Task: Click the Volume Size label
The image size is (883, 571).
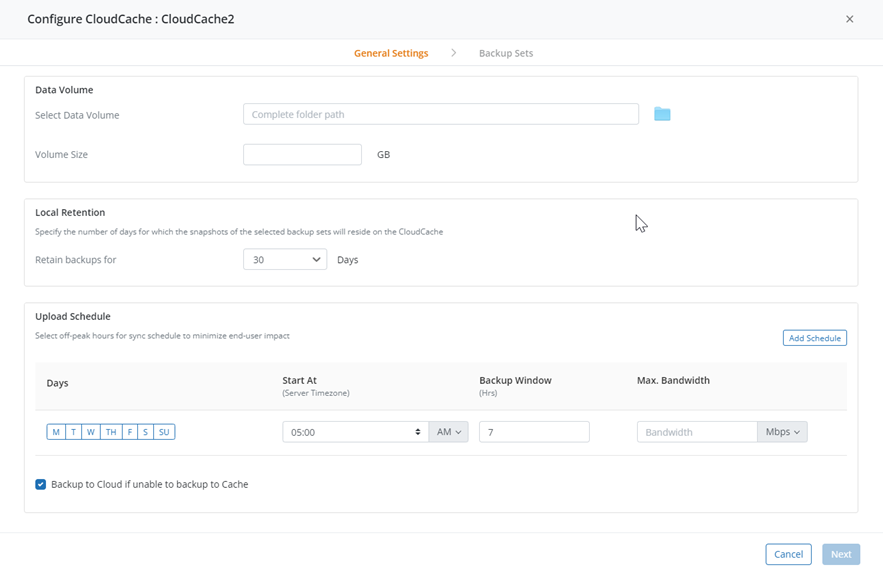Action: [61, 154]
